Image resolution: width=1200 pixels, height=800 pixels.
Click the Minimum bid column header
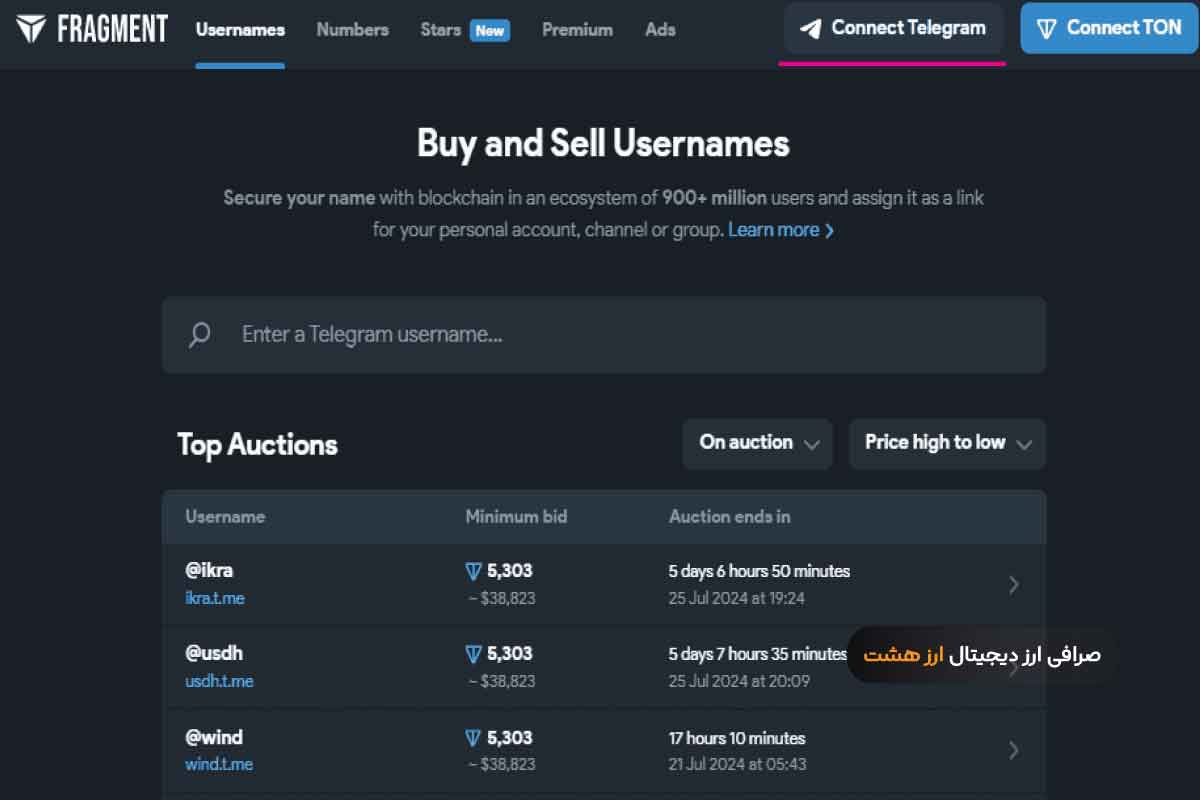click(516, 517)
